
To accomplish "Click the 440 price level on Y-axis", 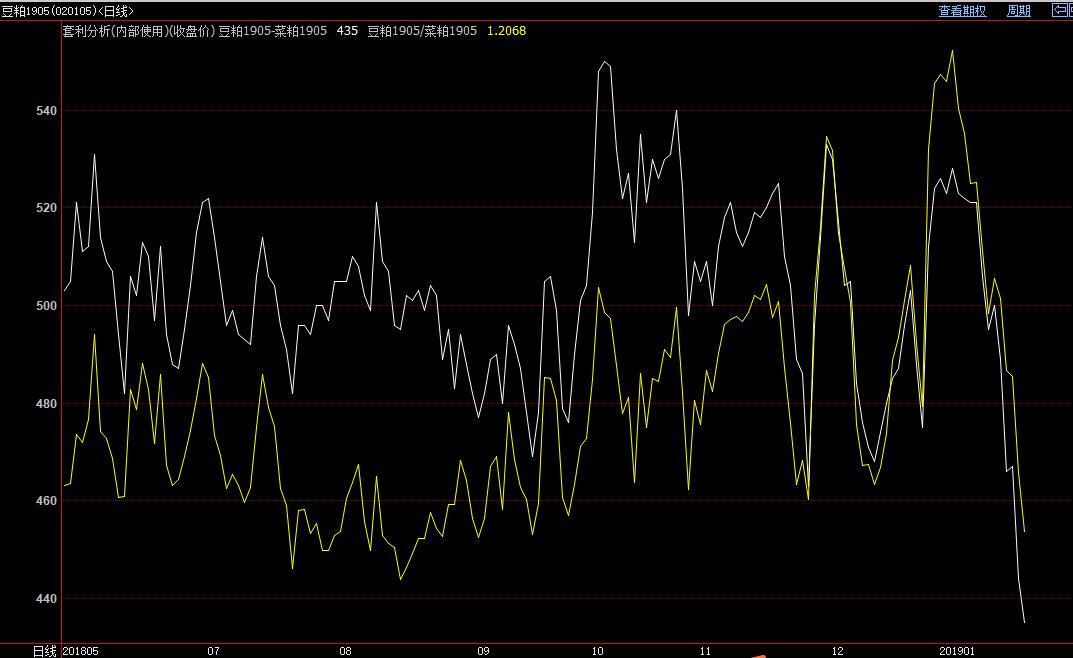I will 44,598.
